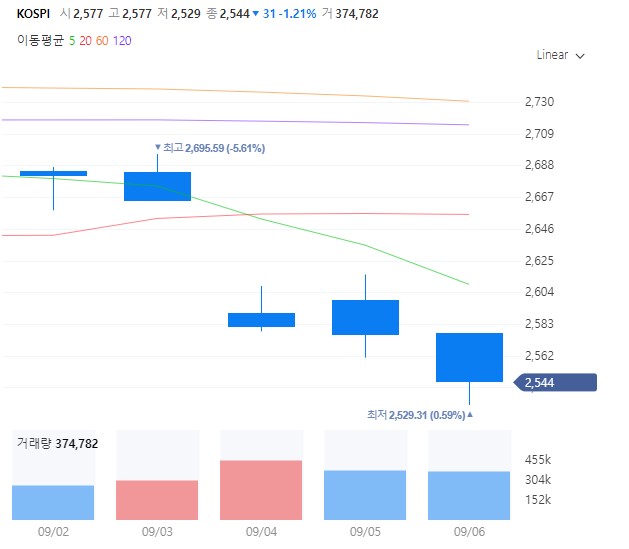Click the 20-day moving average label
This screenshot has height=549, width=629.
pos(85,41)
